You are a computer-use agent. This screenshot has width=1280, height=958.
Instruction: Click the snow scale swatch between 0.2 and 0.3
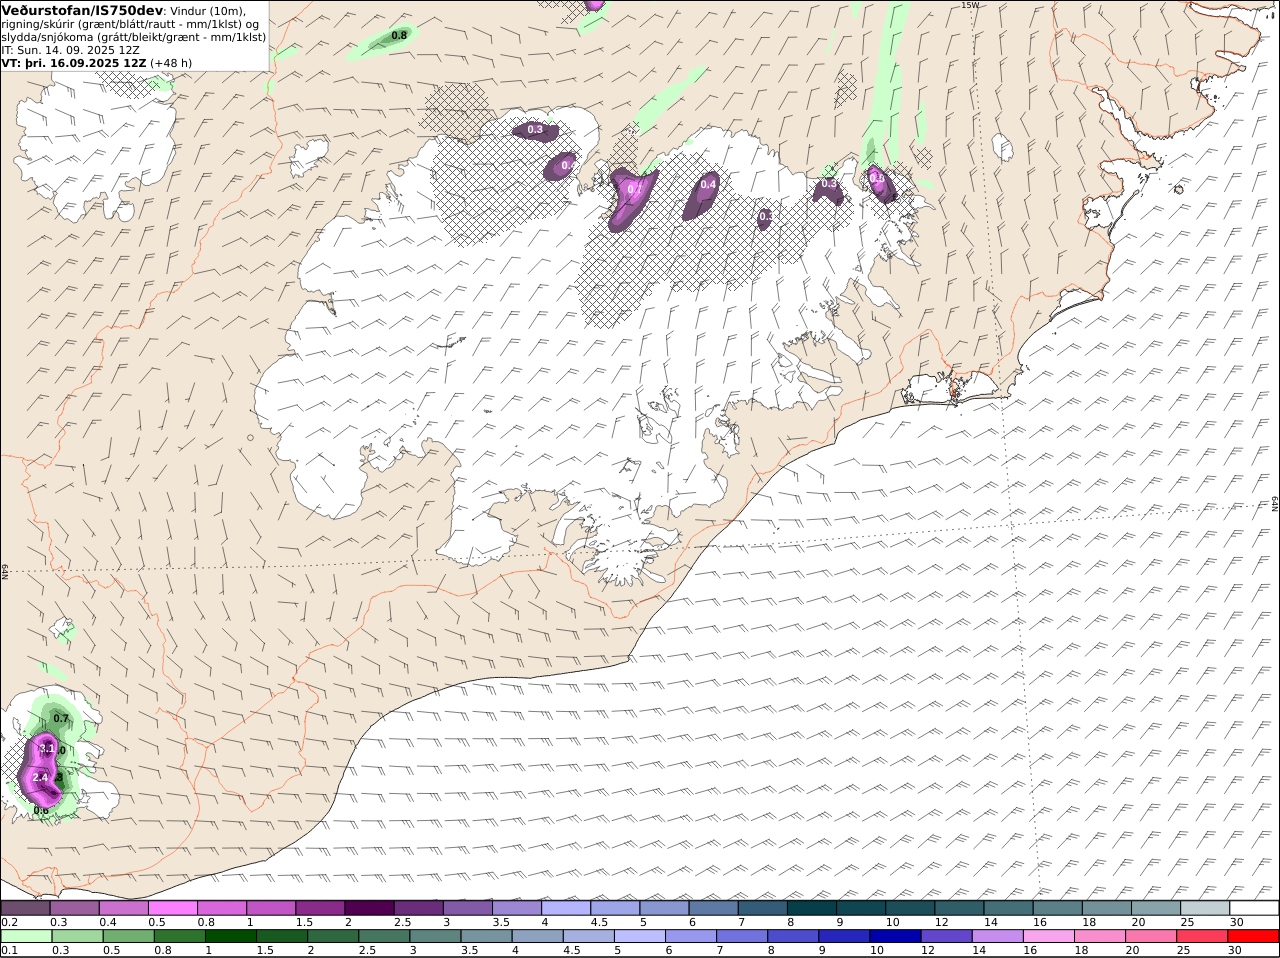tap(25, 908)
